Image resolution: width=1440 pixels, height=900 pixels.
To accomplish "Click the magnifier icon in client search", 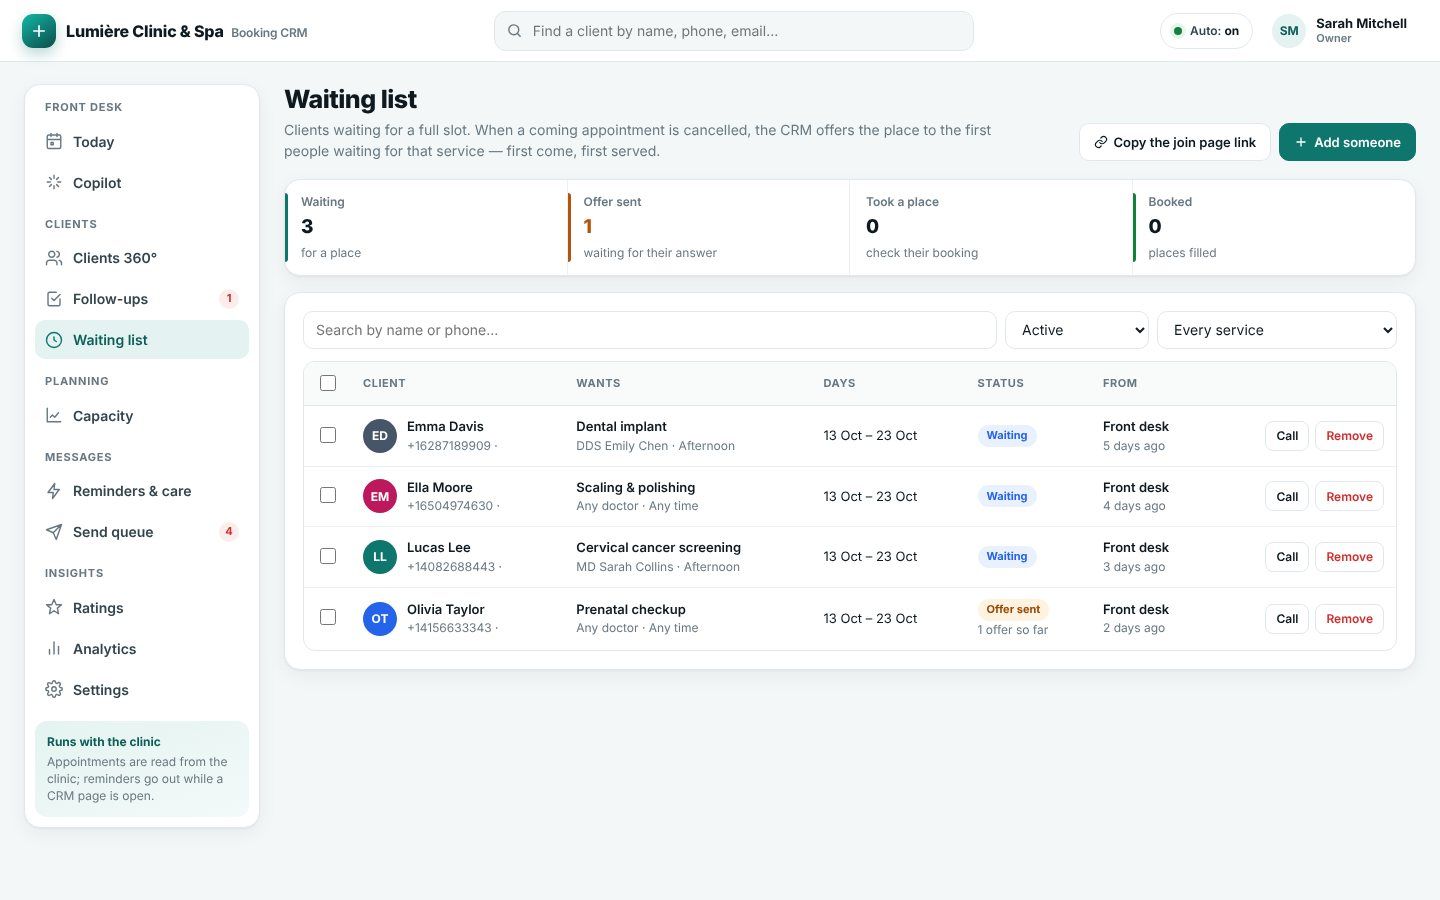I will tap(514, 31).
